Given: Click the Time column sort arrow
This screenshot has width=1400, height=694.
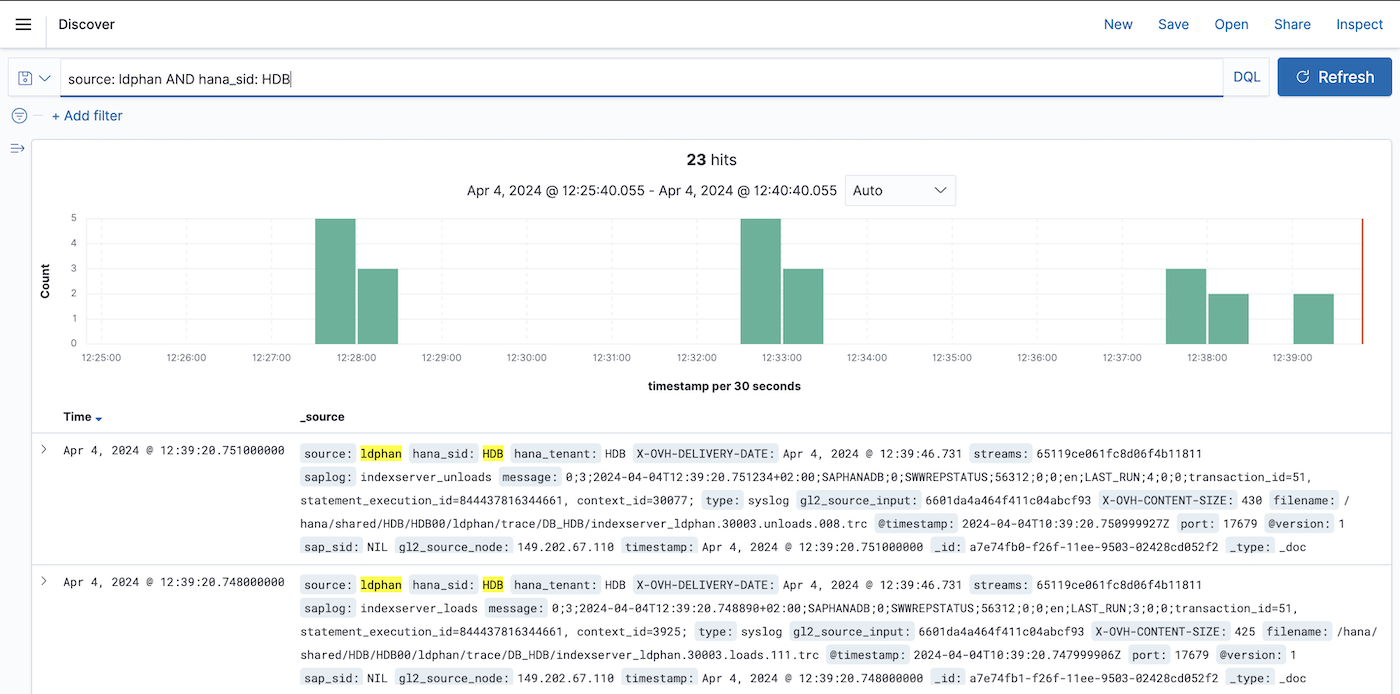Looking at the screenshot, I should tap(99, 418).
